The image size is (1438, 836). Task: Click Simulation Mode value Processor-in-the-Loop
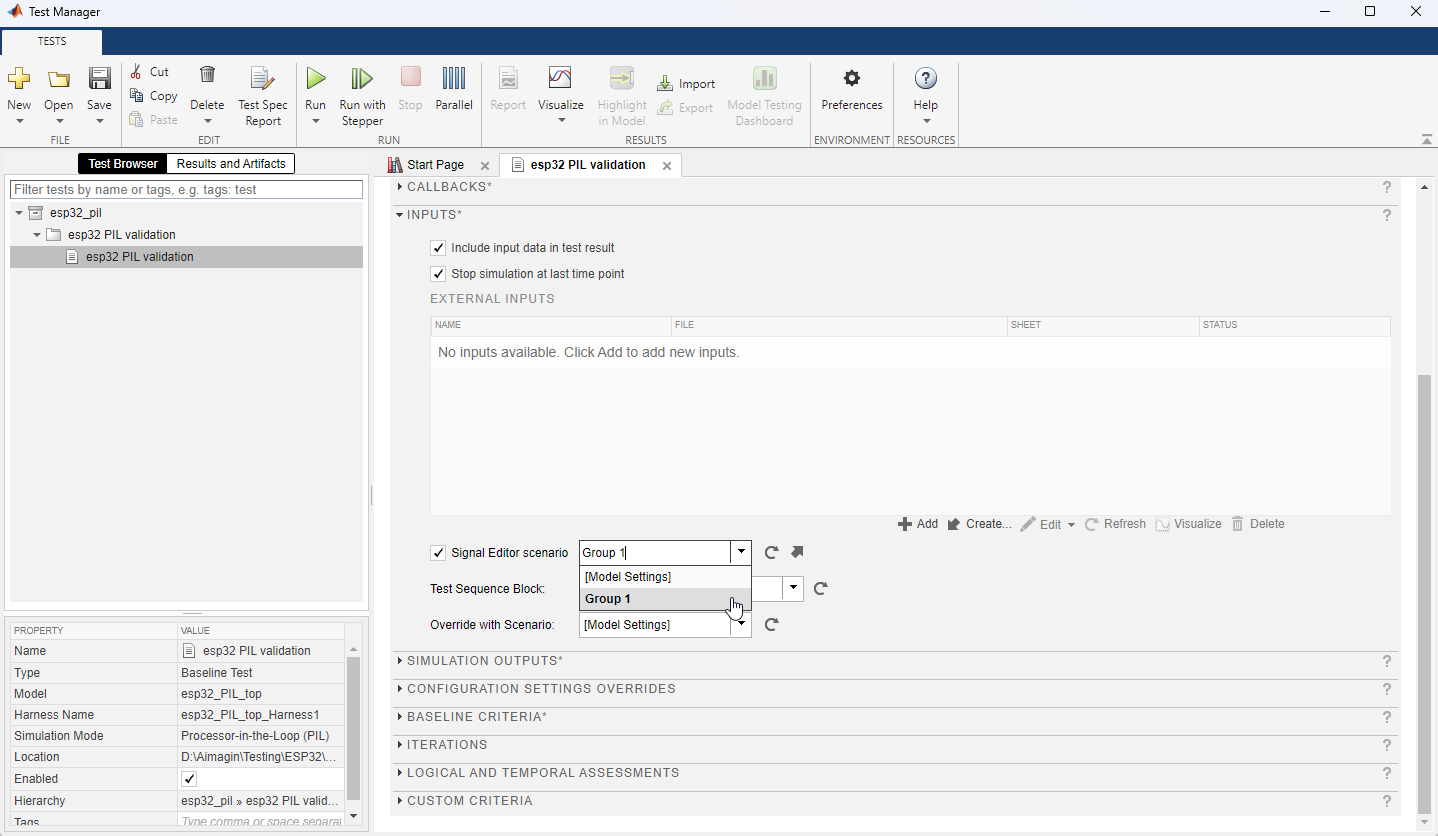click(255, 736)
